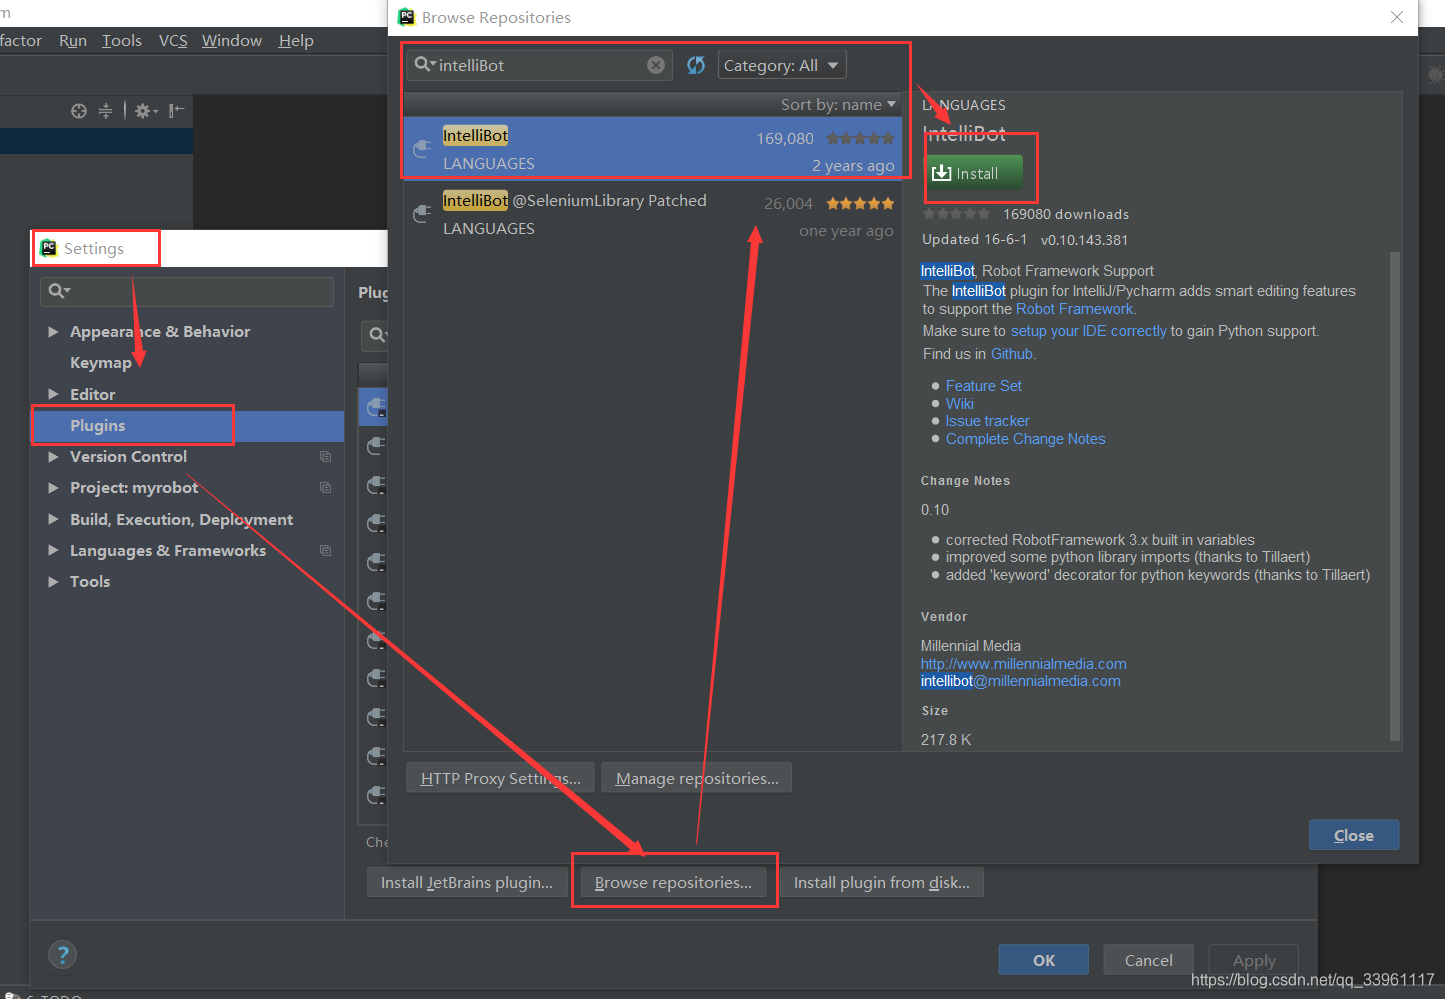Select IntelliBot @SeleniumLibrary Patched plugin row
The image size is (1445, 999).
652,214
